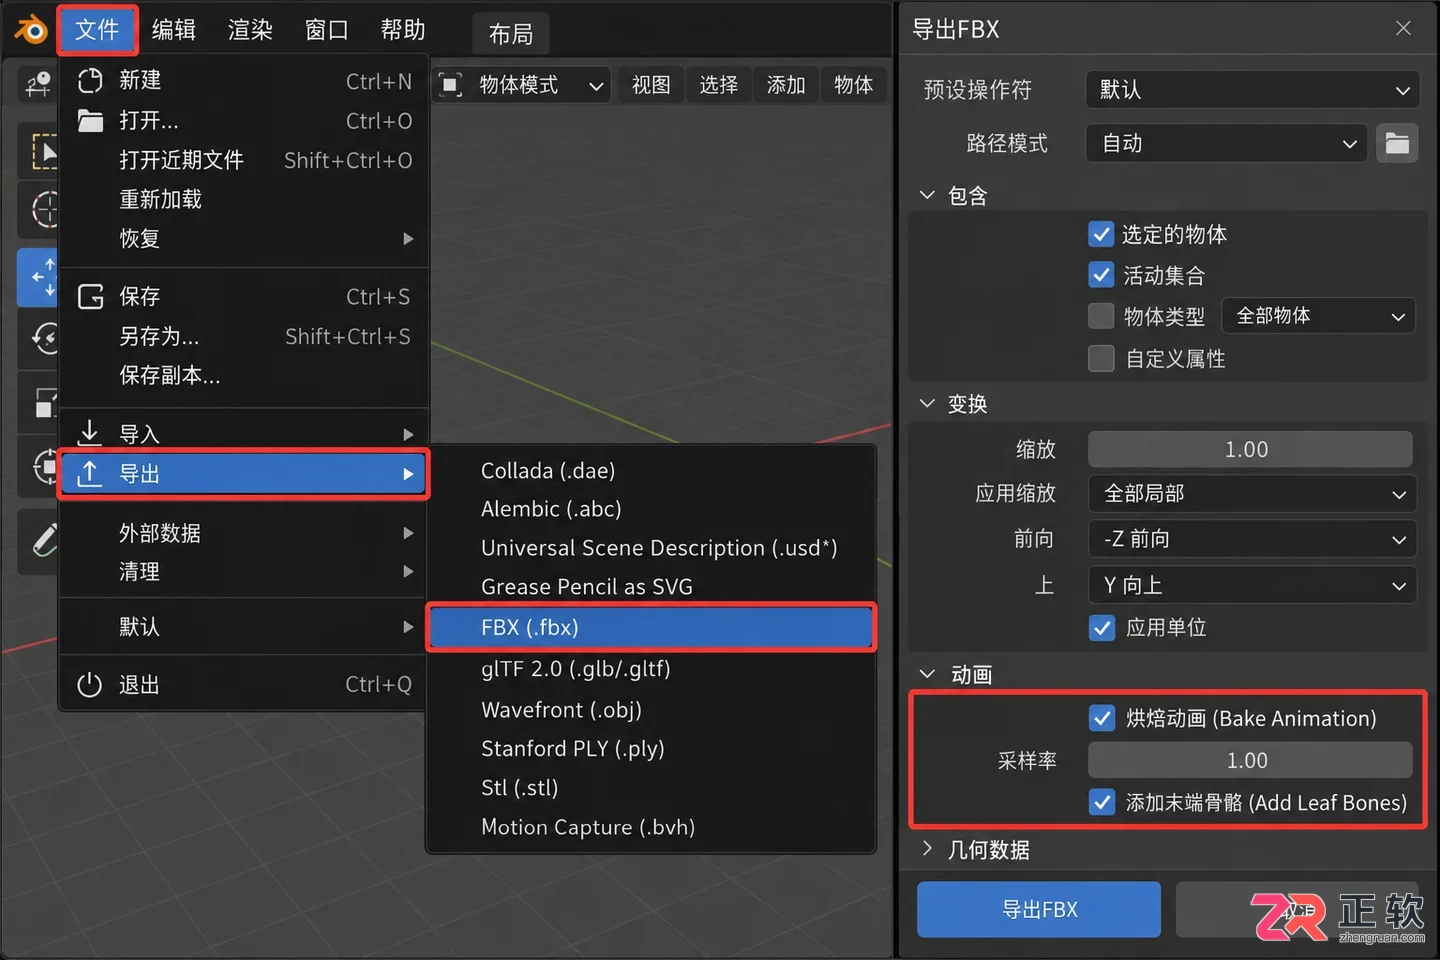
Task: Click the editor type icon at top-left
Action: (38, 85)
